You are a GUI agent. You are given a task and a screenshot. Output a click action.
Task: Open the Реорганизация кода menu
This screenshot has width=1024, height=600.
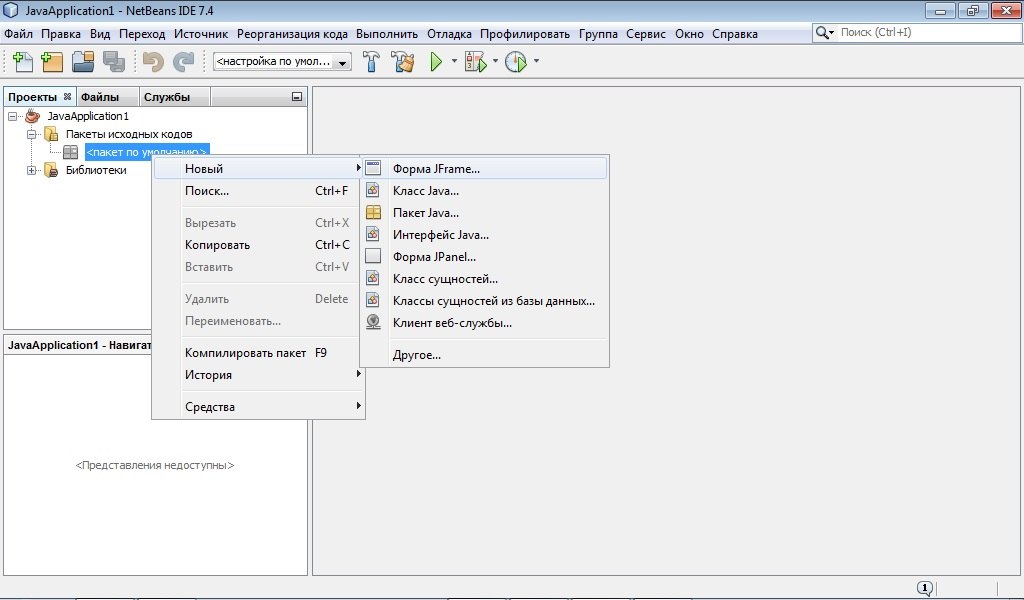292,34
